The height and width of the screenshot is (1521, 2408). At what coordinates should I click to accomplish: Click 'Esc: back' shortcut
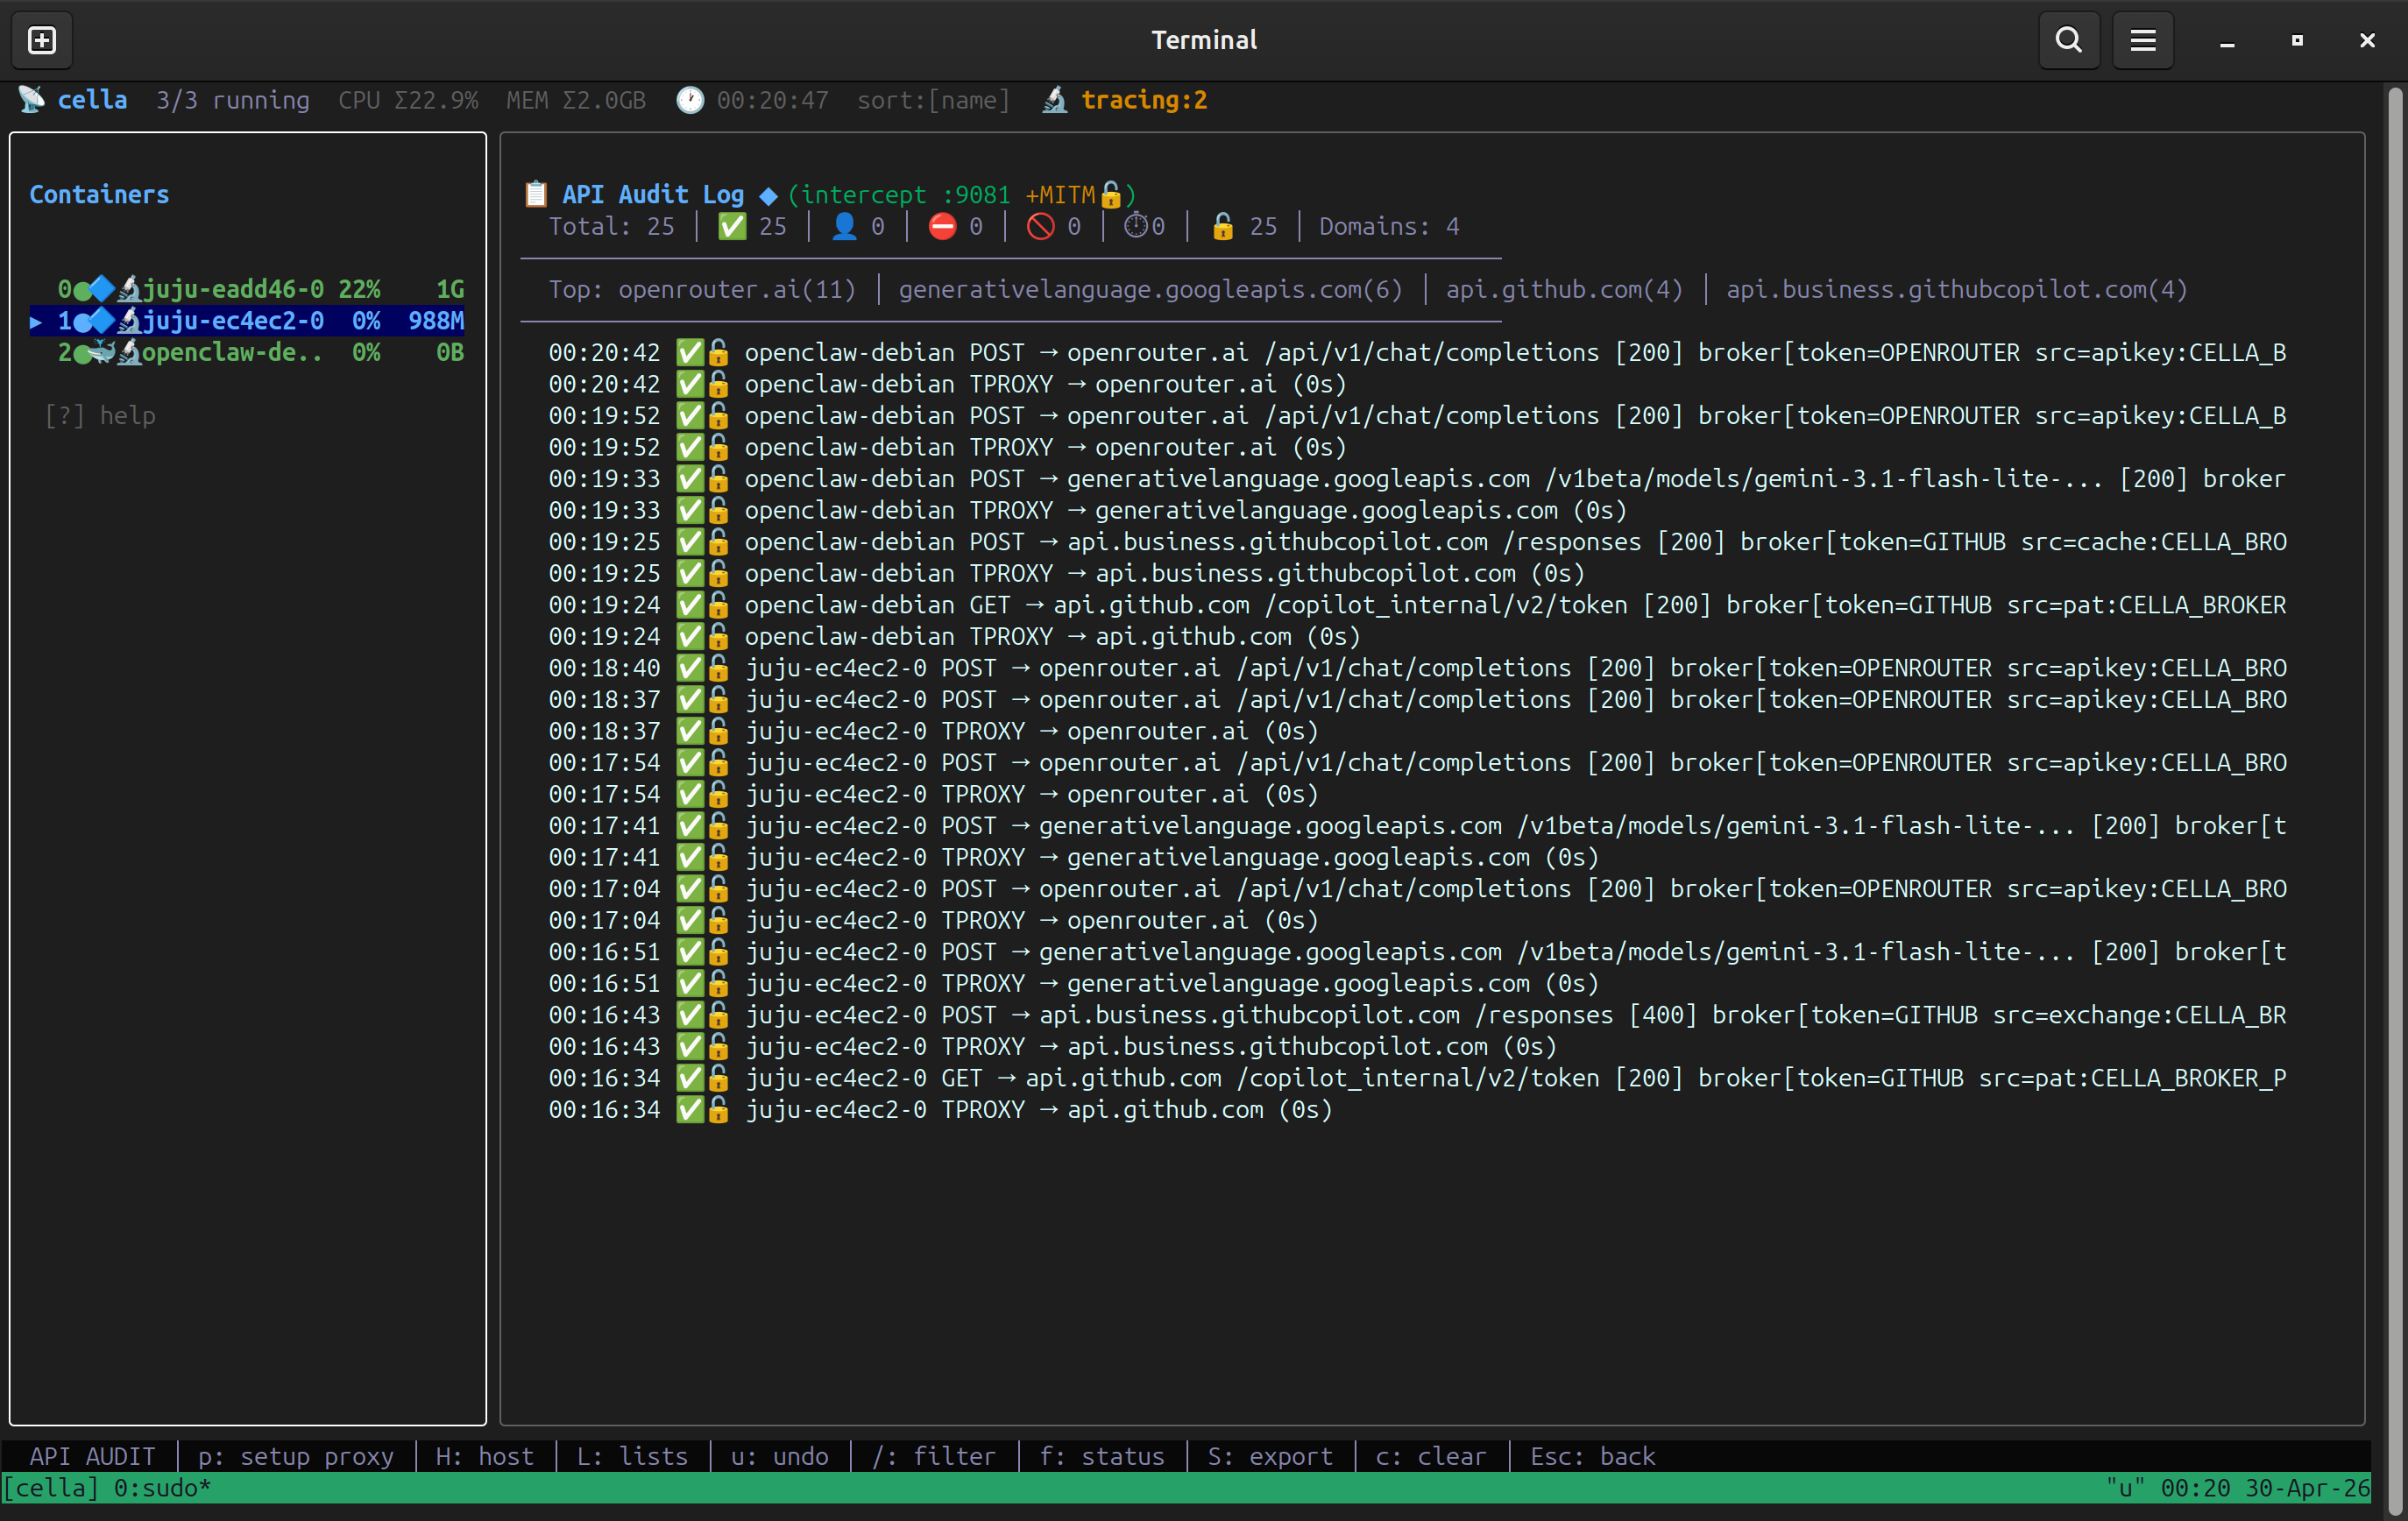pyautogui.click(x=1592, y=1456)
